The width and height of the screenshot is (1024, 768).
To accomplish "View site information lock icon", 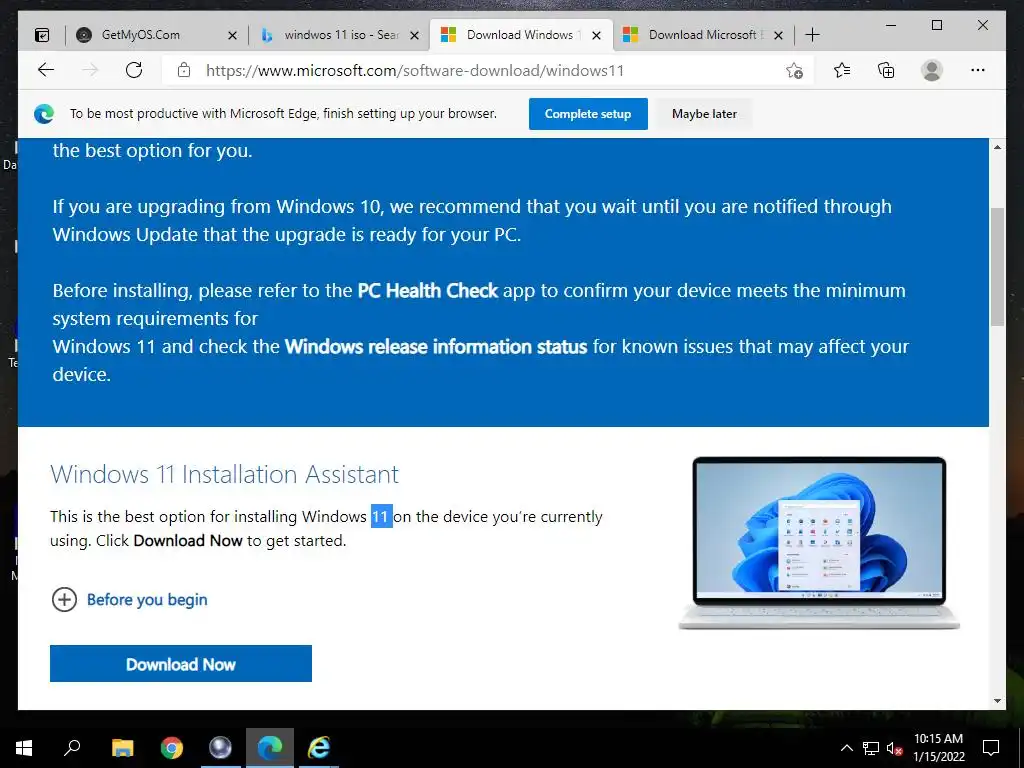I will click(x=184, y=70).
